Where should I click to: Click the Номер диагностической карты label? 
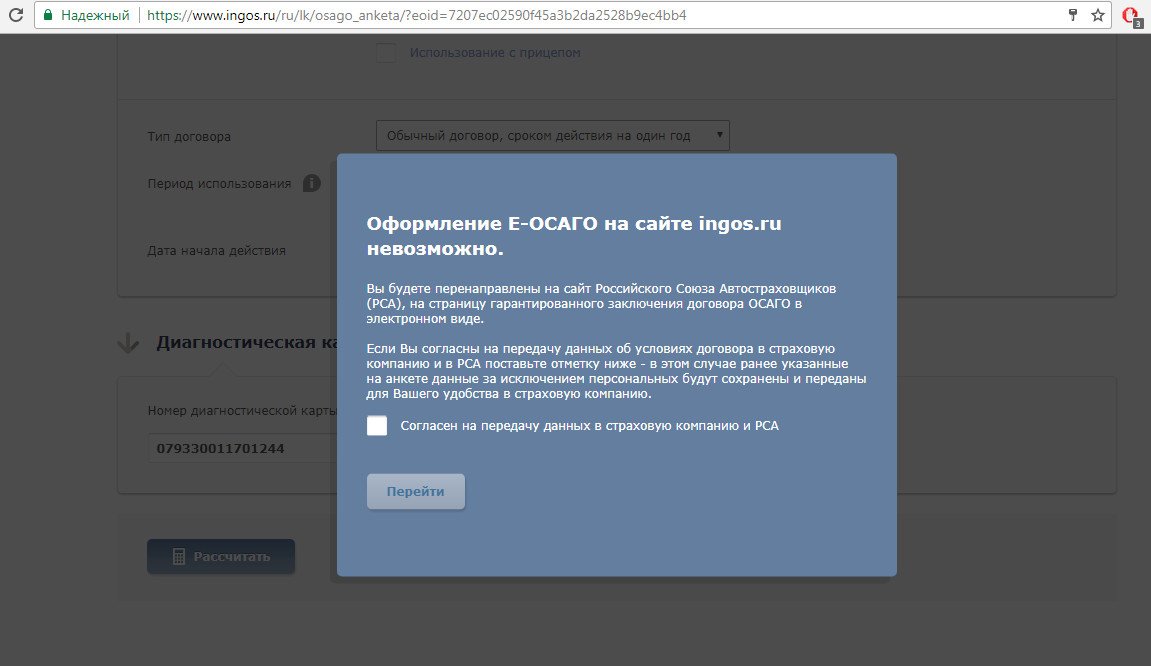(x=242, y=410)
